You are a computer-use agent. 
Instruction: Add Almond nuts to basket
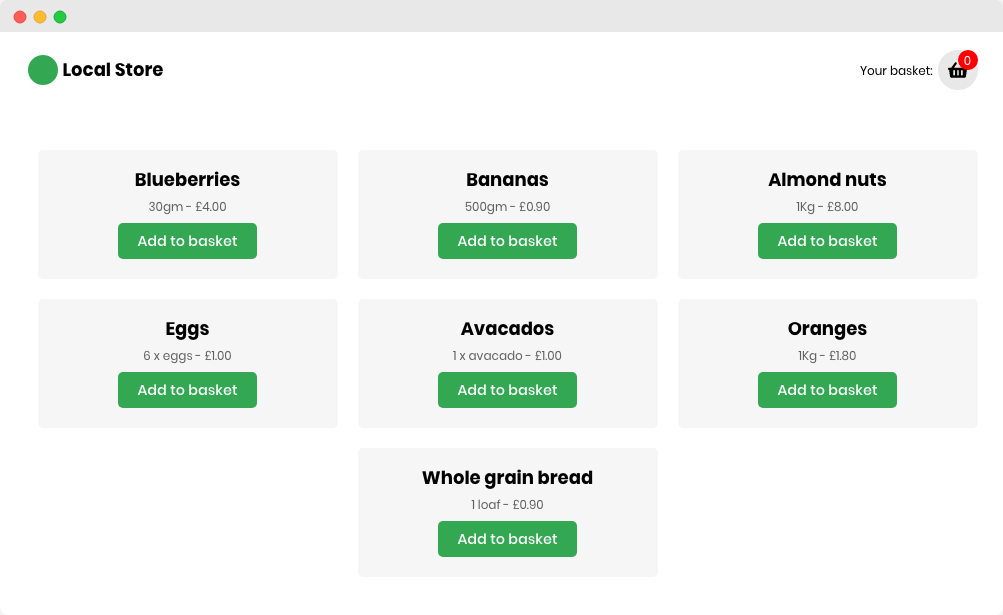pos(827,241)
